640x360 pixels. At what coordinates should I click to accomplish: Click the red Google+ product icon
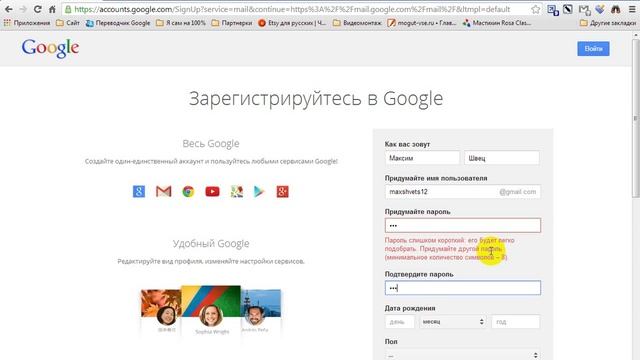click(282, 191)
